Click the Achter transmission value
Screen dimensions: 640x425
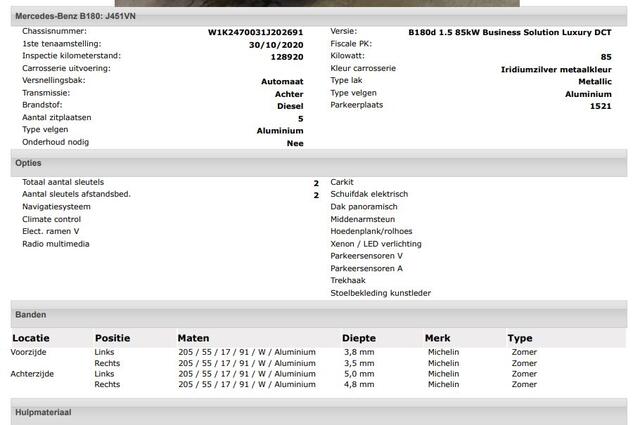coord(289,94)
